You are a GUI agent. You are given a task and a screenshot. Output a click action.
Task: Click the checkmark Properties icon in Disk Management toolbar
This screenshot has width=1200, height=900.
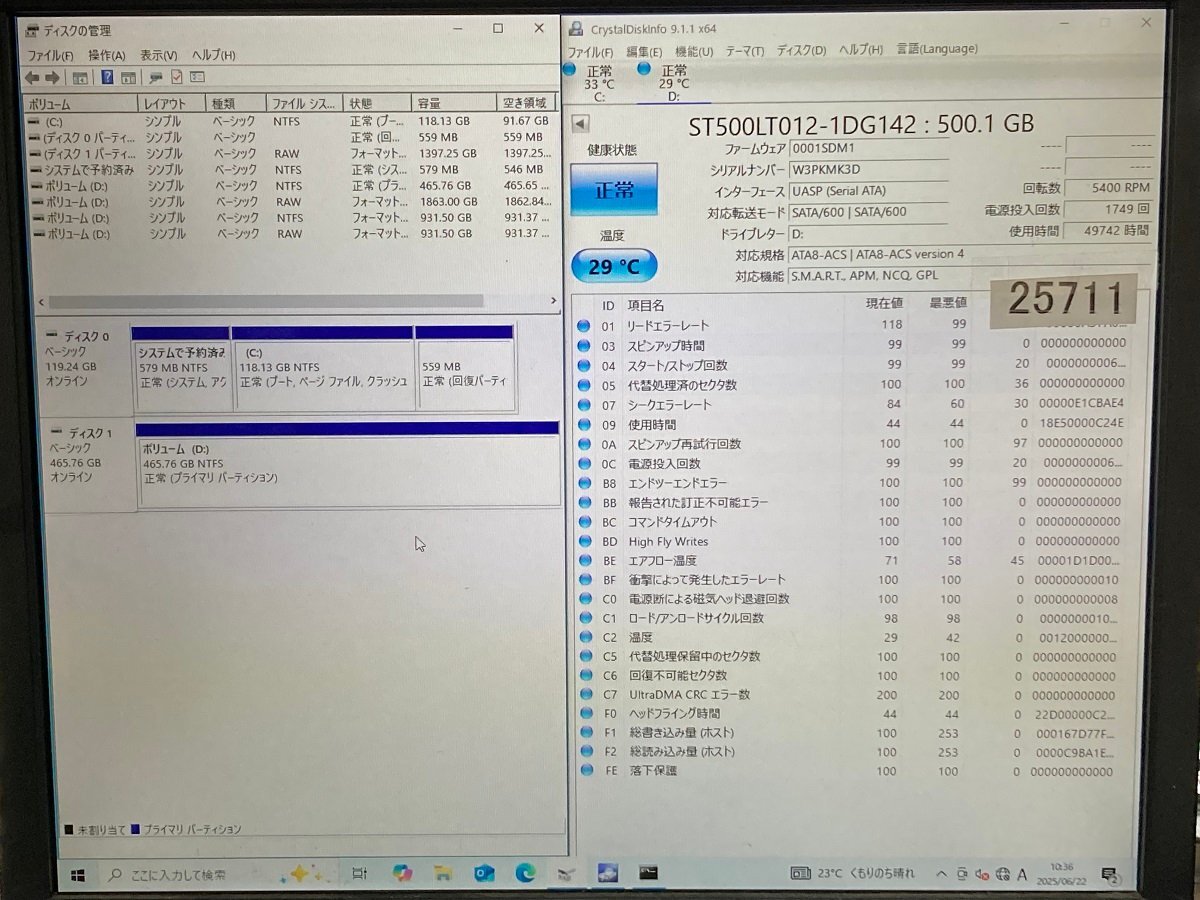tap(176, 77)
